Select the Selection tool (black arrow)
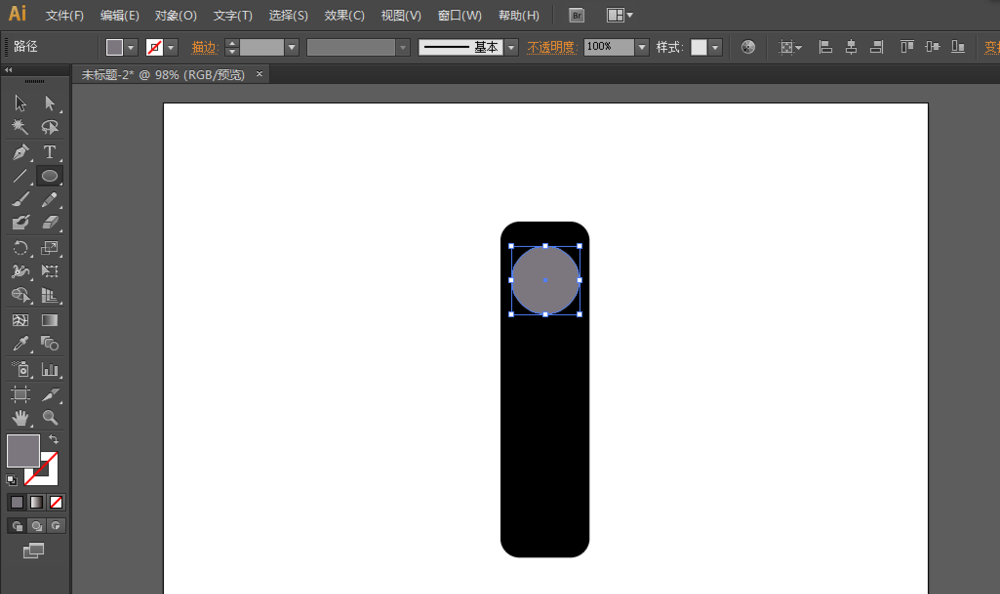This screenshot has width=1000, height=594. (20, 103)
